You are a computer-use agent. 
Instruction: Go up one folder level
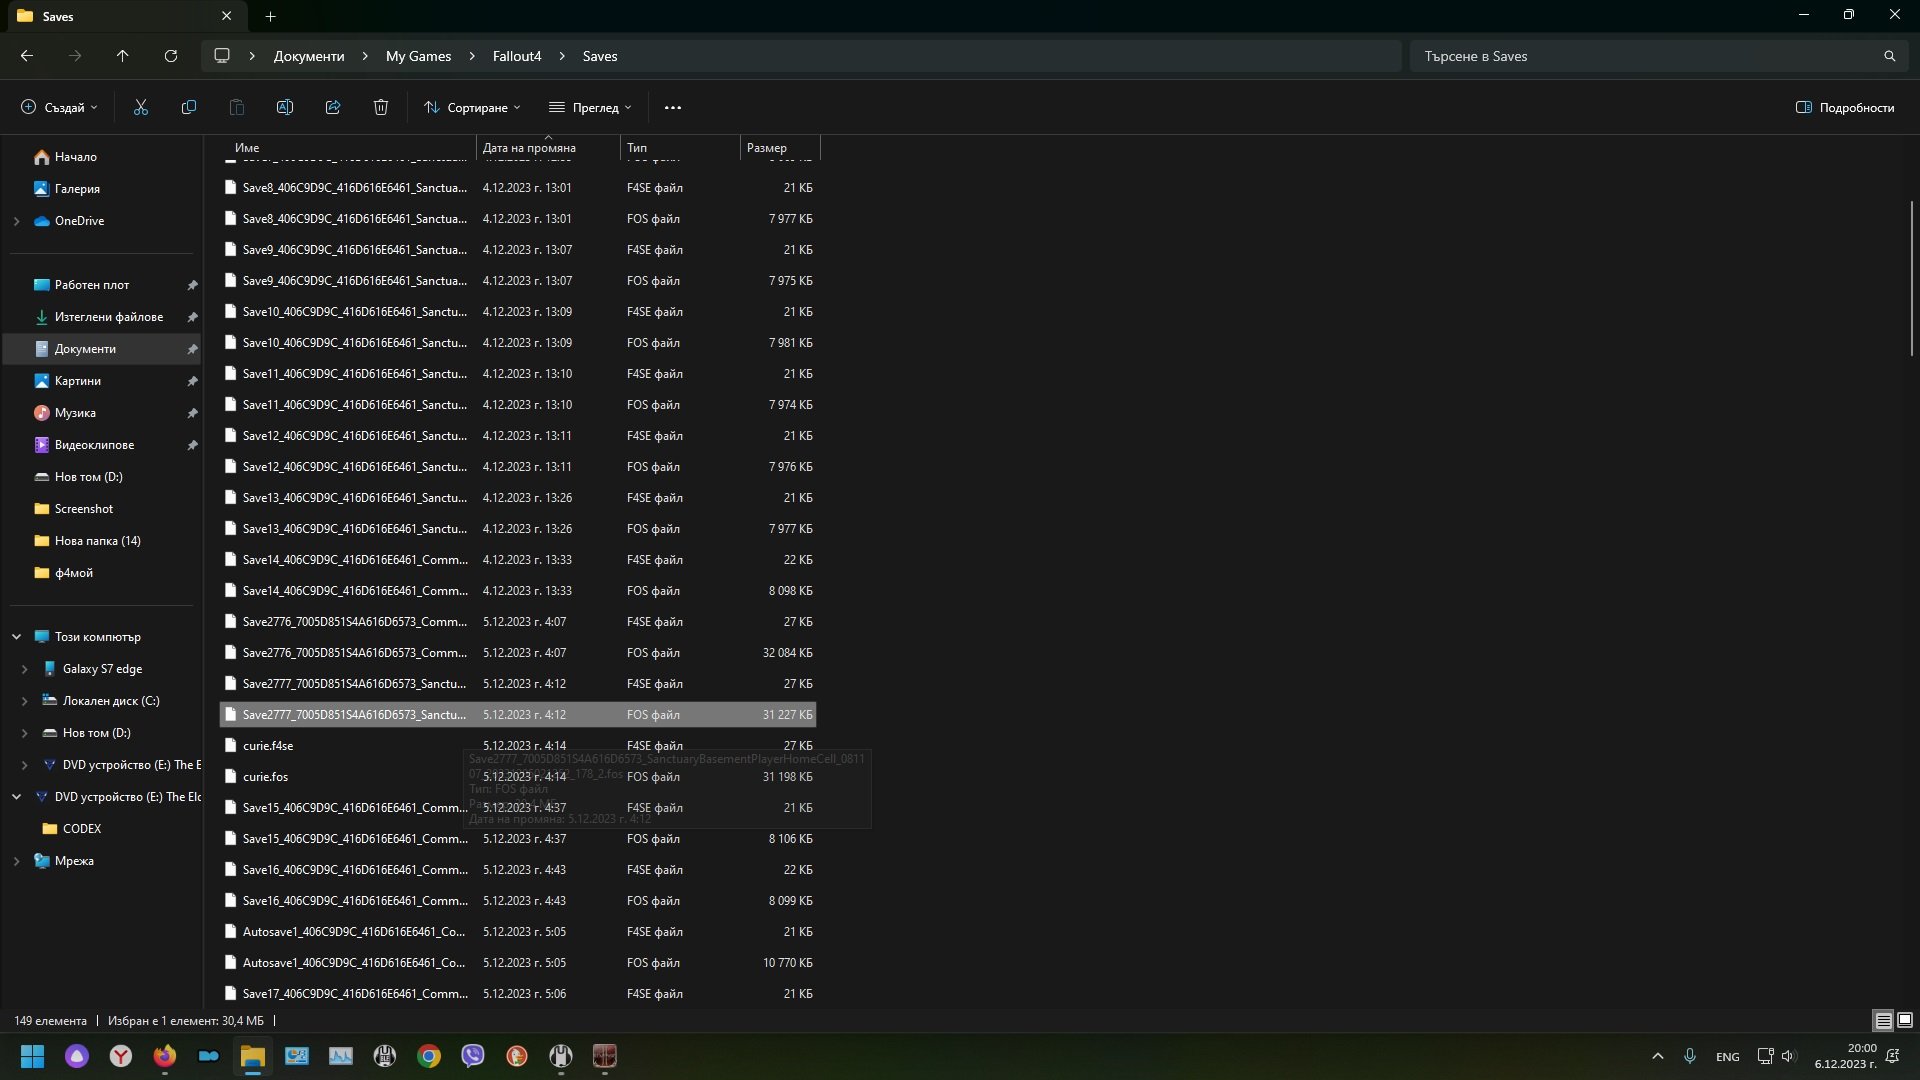pos(123,56)
